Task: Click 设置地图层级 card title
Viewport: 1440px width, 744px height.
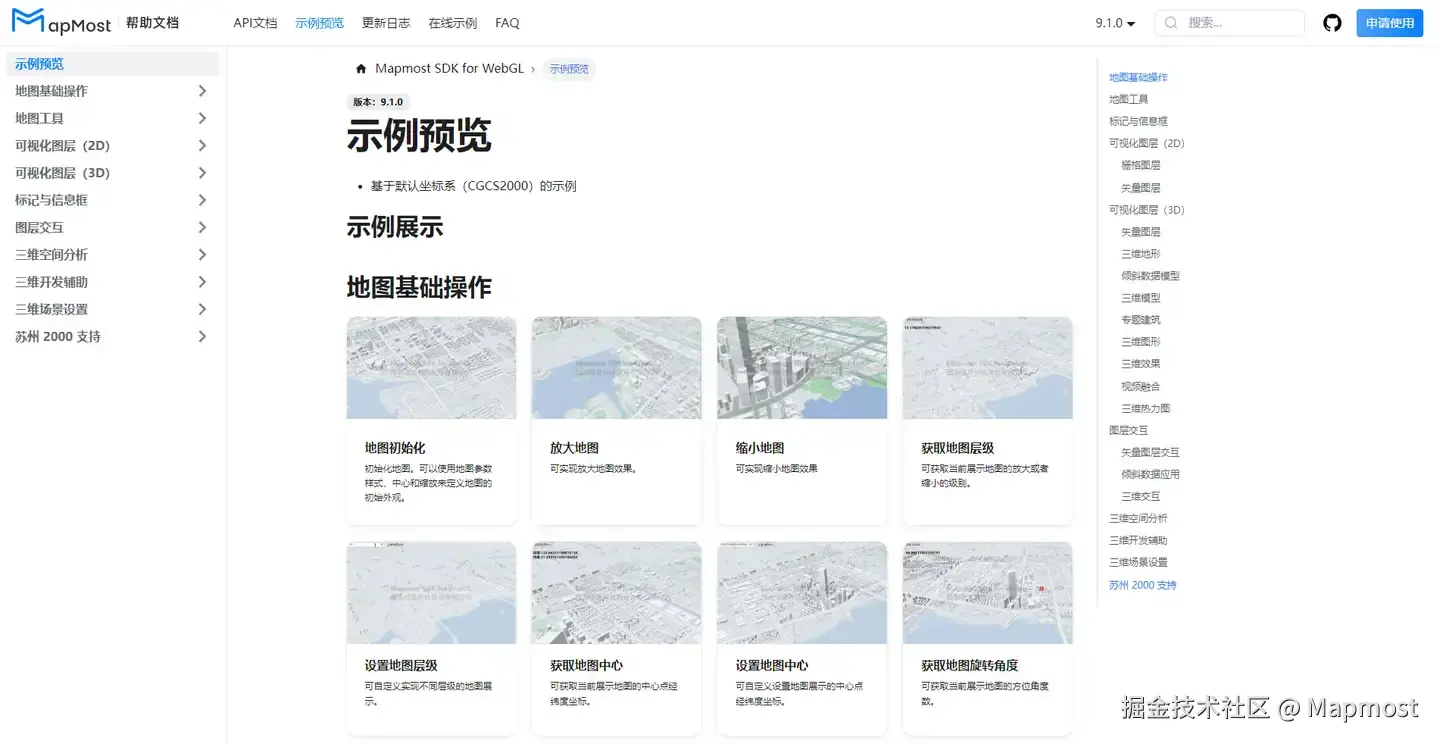Action: [x=401, y=665]
